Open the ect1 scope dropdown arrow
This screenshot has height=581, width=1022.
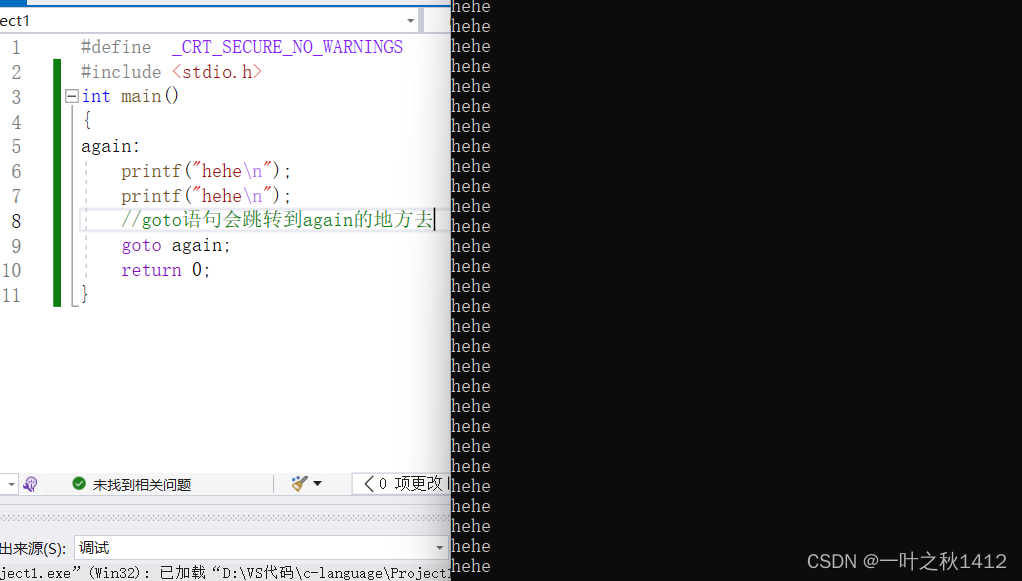411,21
